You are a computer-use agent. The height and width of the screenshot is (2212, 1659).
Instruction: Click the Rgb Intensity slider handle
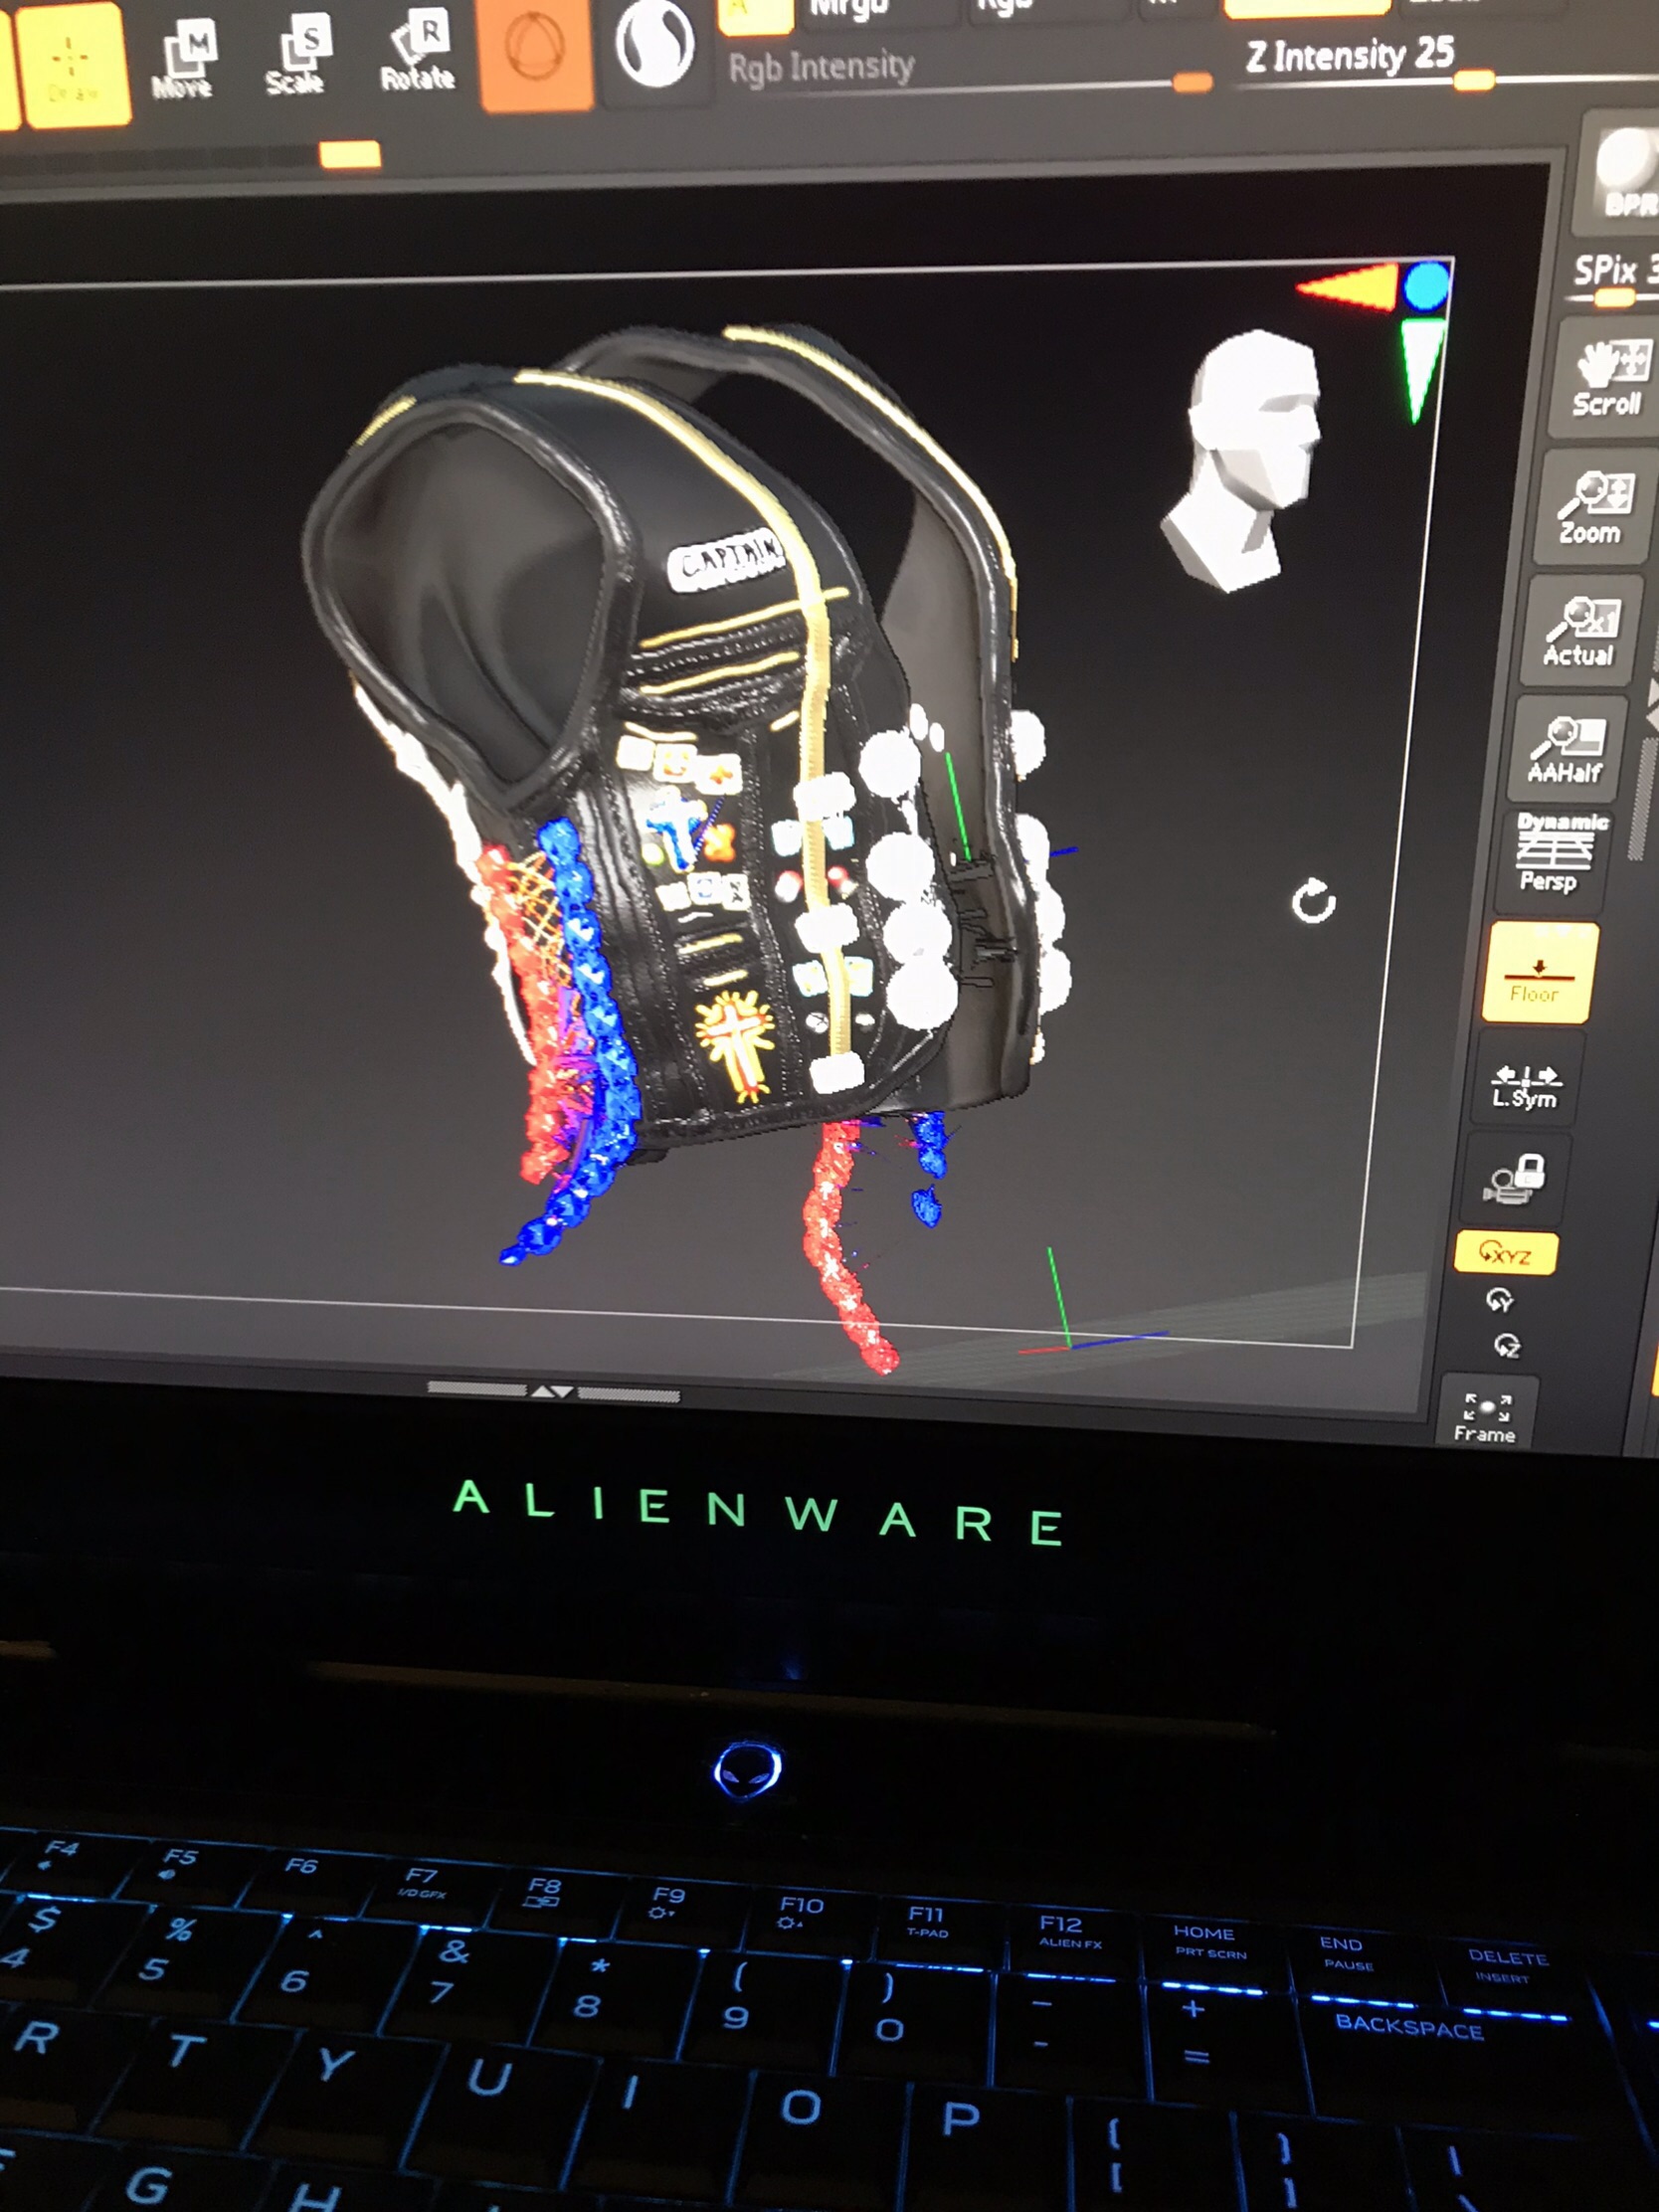[x=1191, y=82]
